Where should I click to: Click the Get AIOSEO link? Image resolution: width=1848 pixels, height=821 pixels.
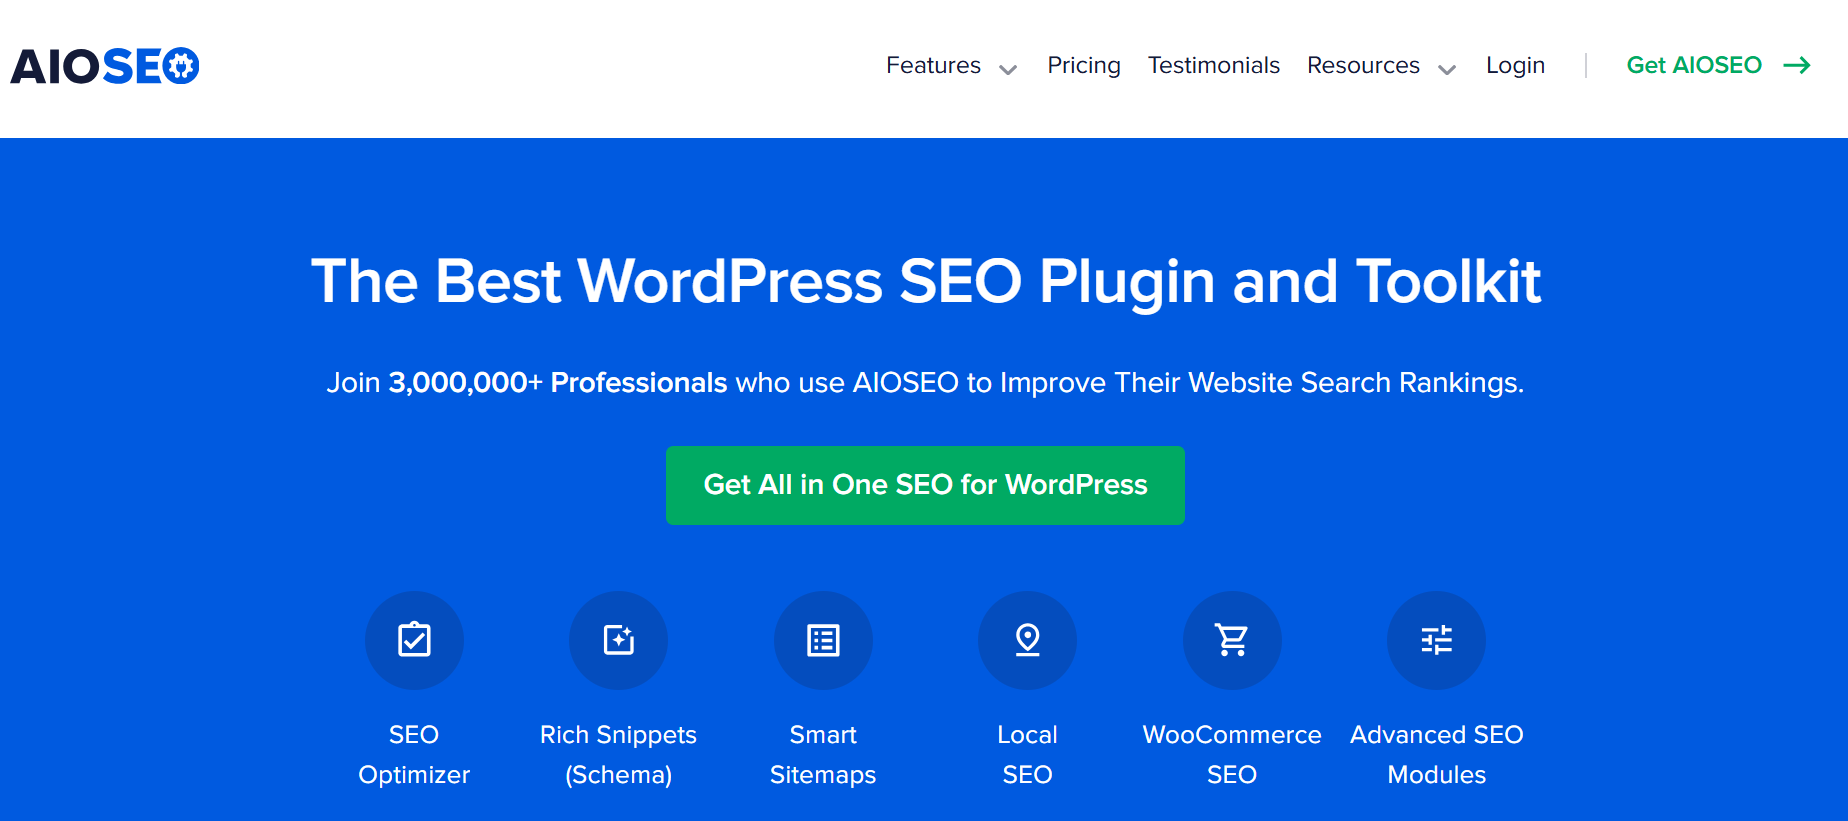click(1694, 65)
